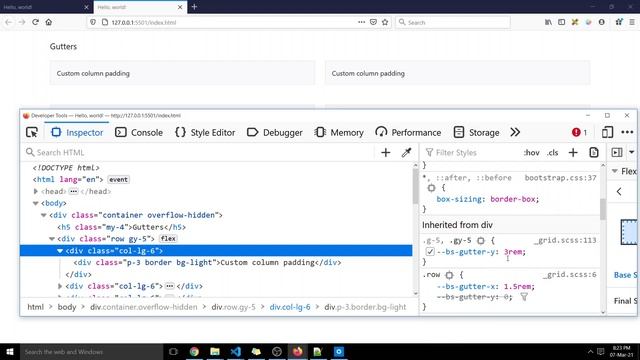Click the Search HTML field
Screen dimensions: 640x360
point(199,152)
